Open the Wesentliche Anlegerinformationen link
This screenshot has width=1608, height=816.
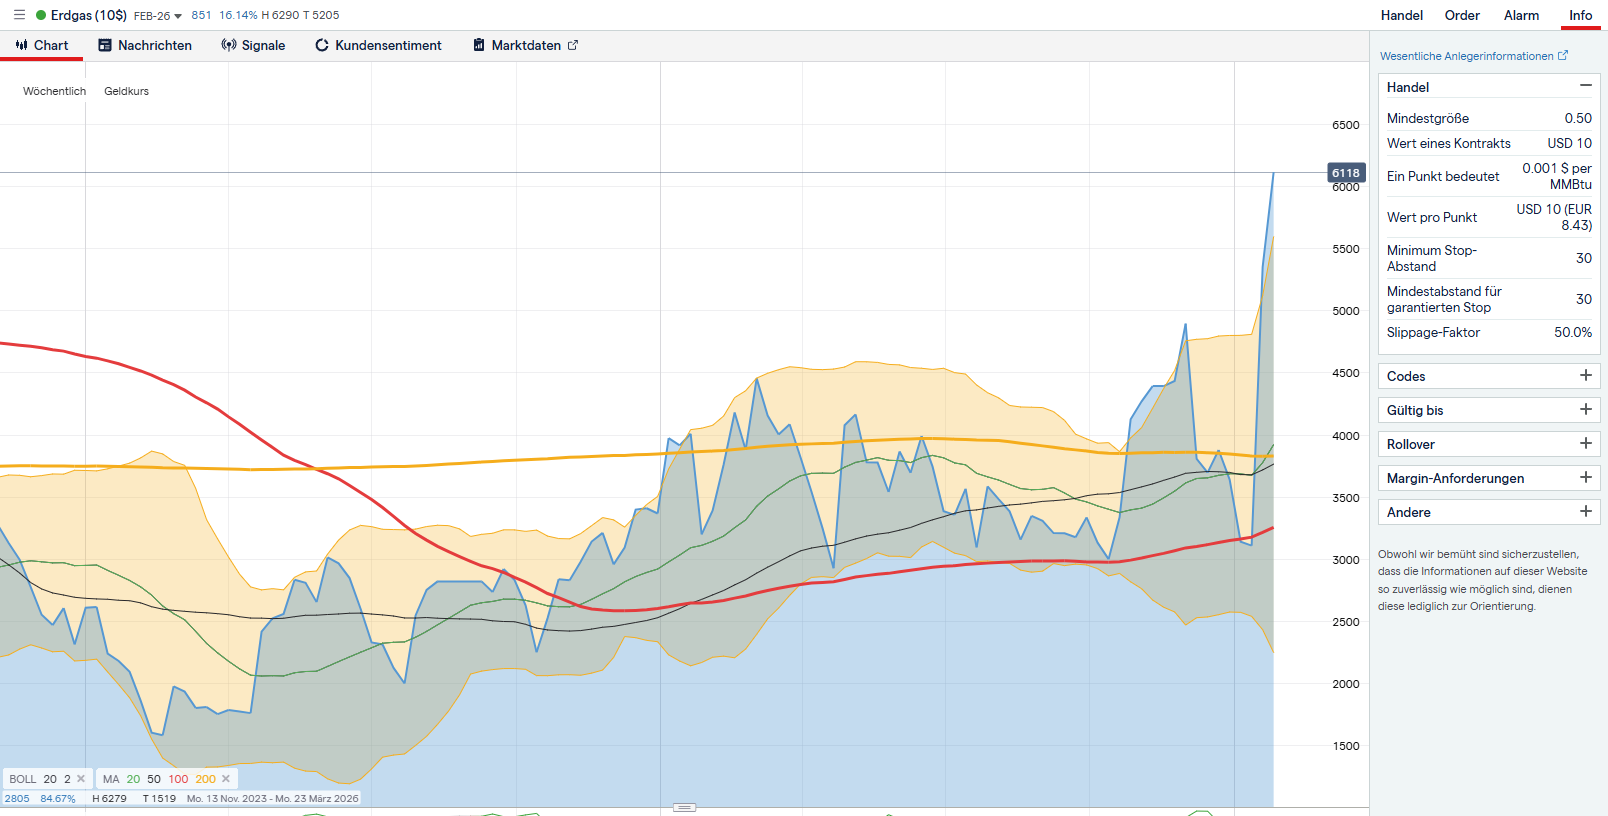pos(1474,56)
